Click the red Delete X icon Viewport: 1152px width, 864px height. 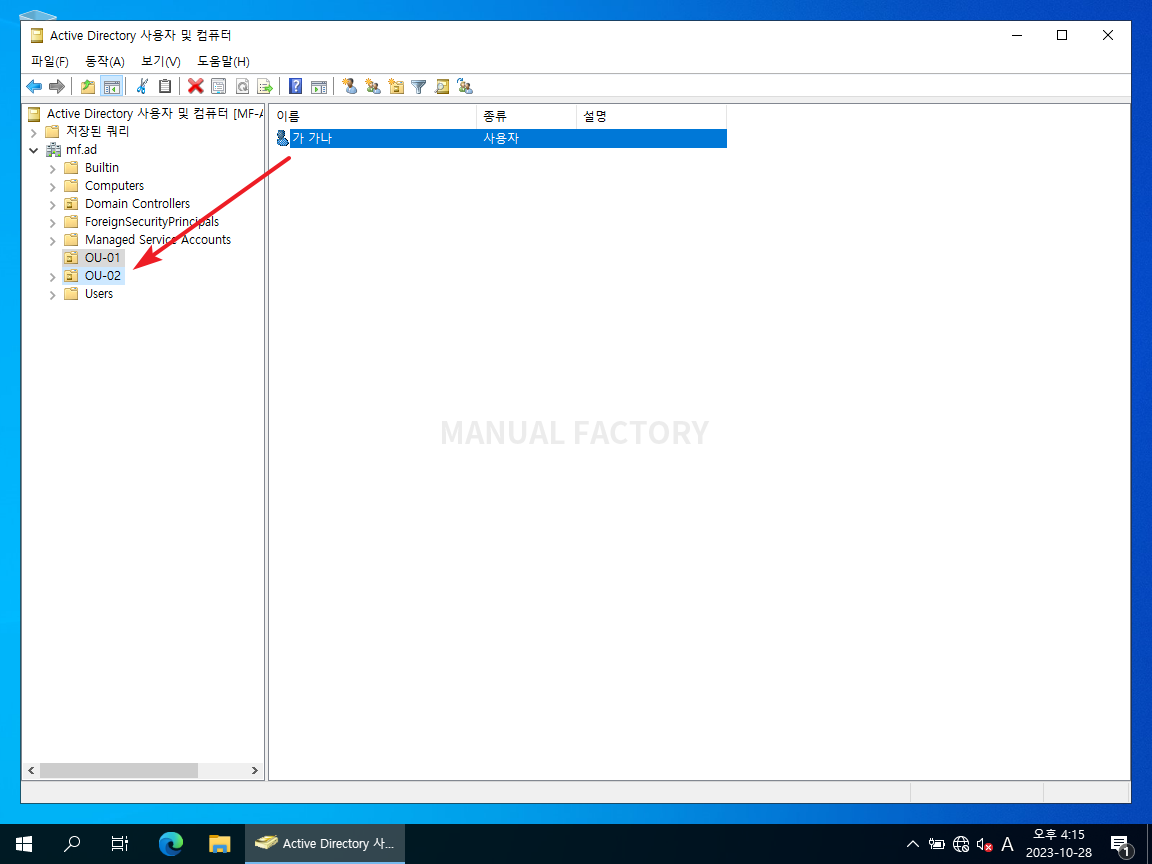click(195, 87)
